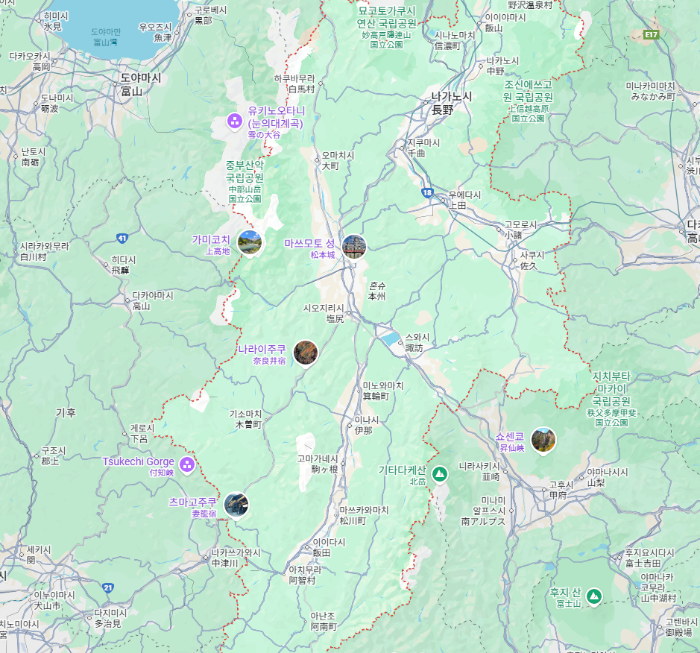Screen dimensions: 700x653
Task: Click the 혼슈 island label
Action: [x=377, y=291]
